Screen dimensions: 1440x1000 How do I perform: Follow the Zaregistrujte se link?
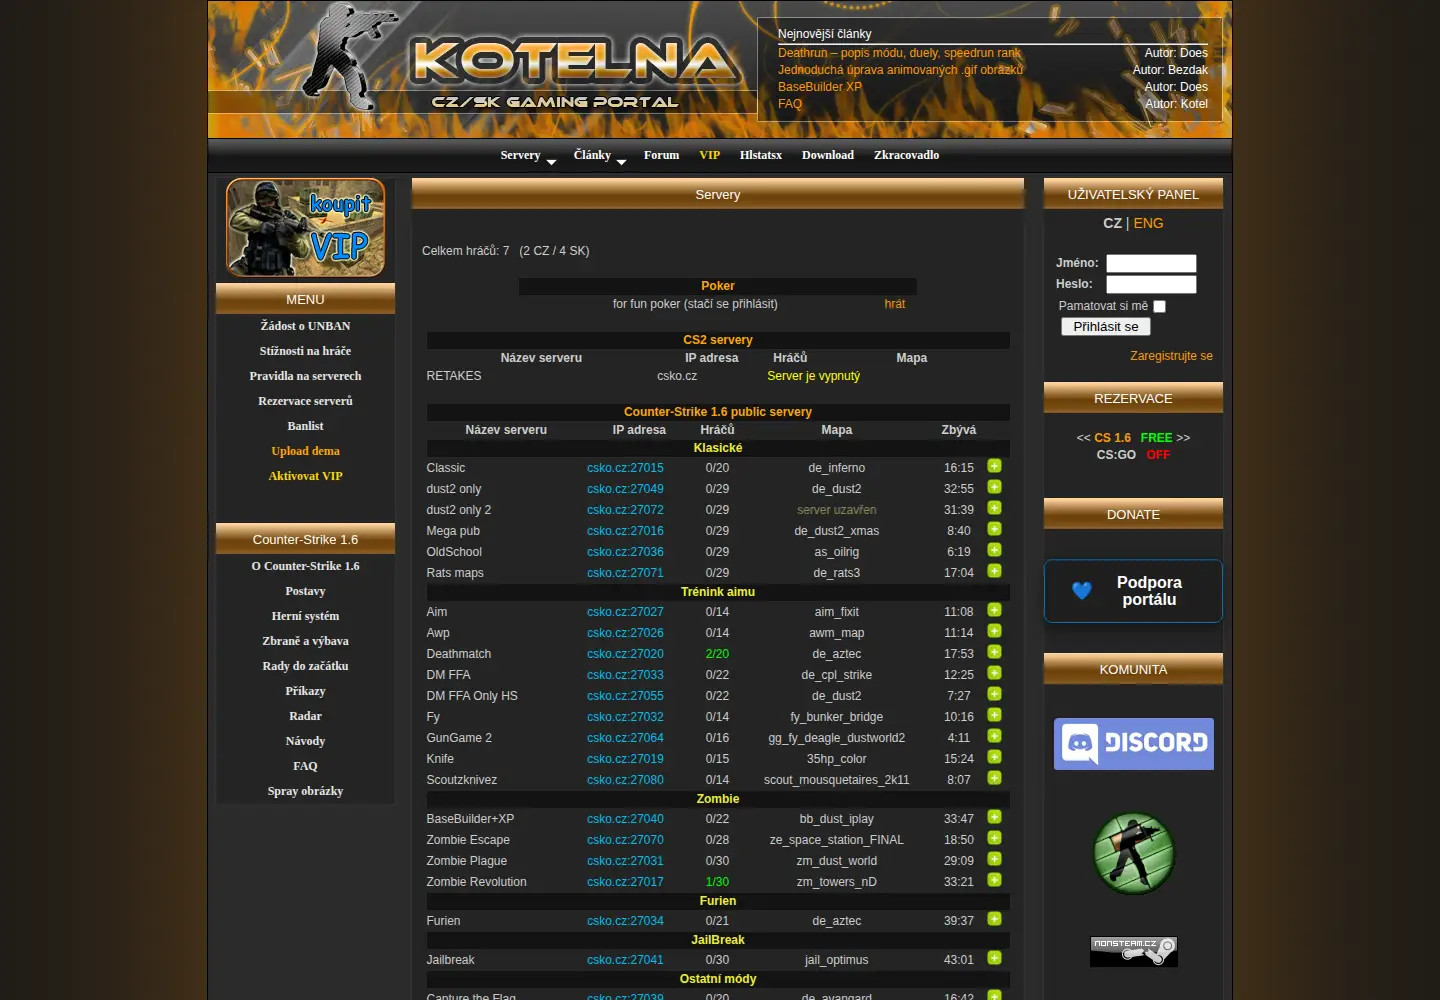[x=1171, y=356]
